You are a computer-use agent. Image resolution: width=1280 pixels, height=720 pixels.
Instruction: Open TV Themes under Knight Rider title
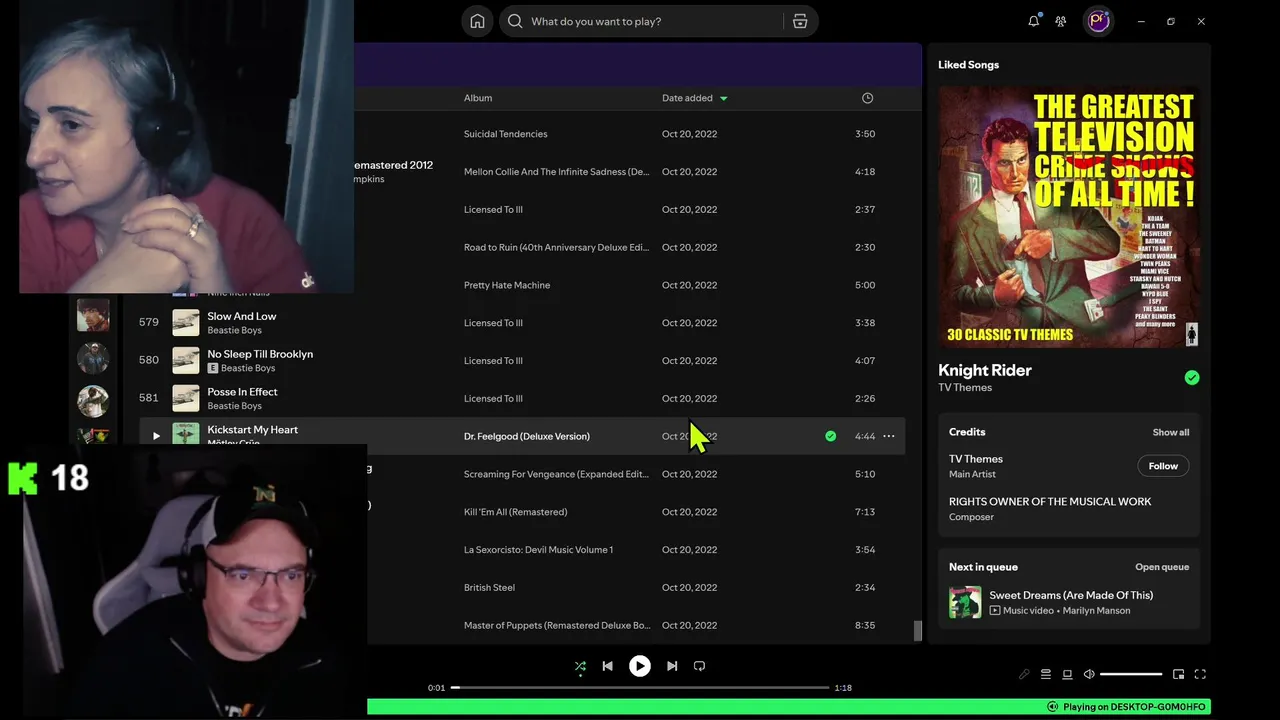point(965,388)
